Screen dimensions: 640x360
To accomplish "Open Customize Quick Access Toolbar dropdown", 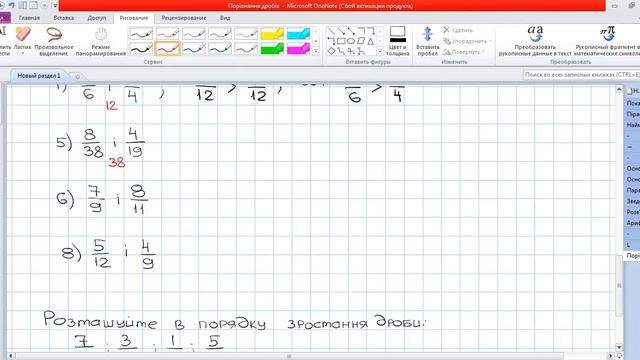I will tap(55, 6).
